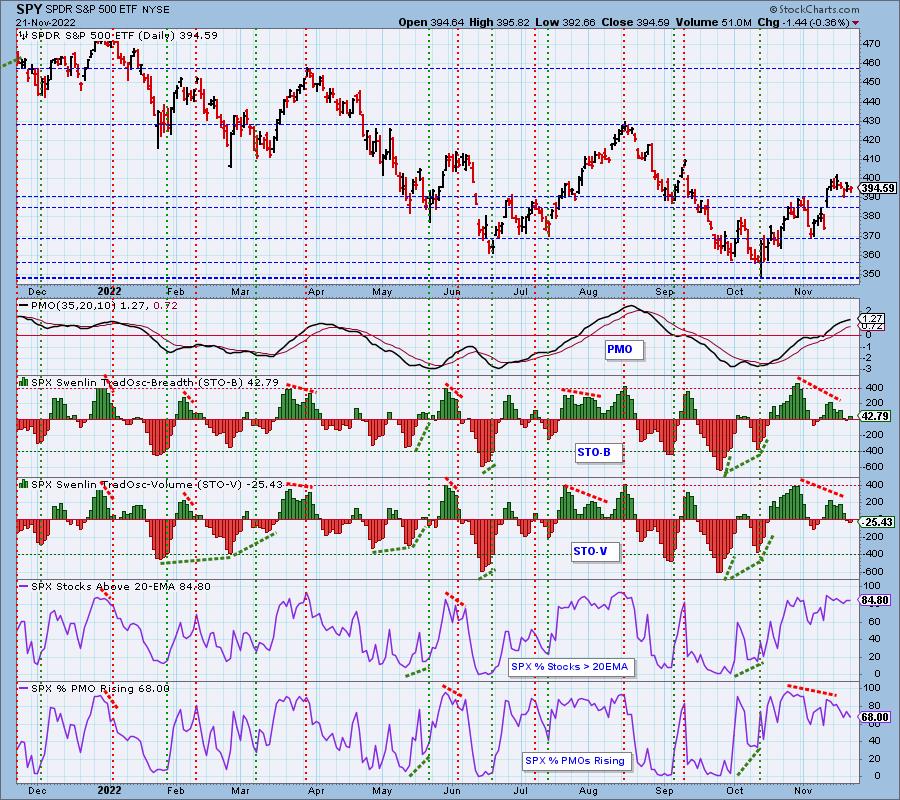The image size is (900, 800).
Task: Click the 84.80 value tag
Action: [x=875, y=600]
